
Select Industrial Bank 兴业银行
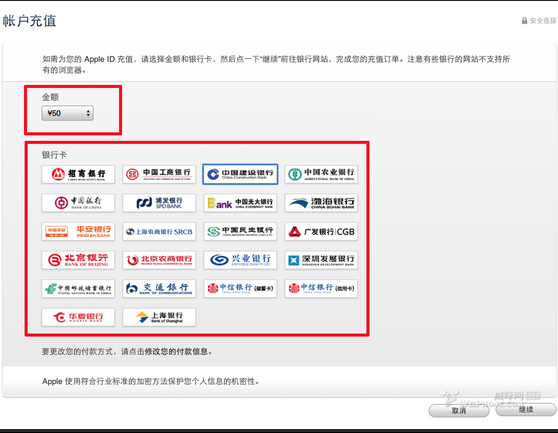240,260
